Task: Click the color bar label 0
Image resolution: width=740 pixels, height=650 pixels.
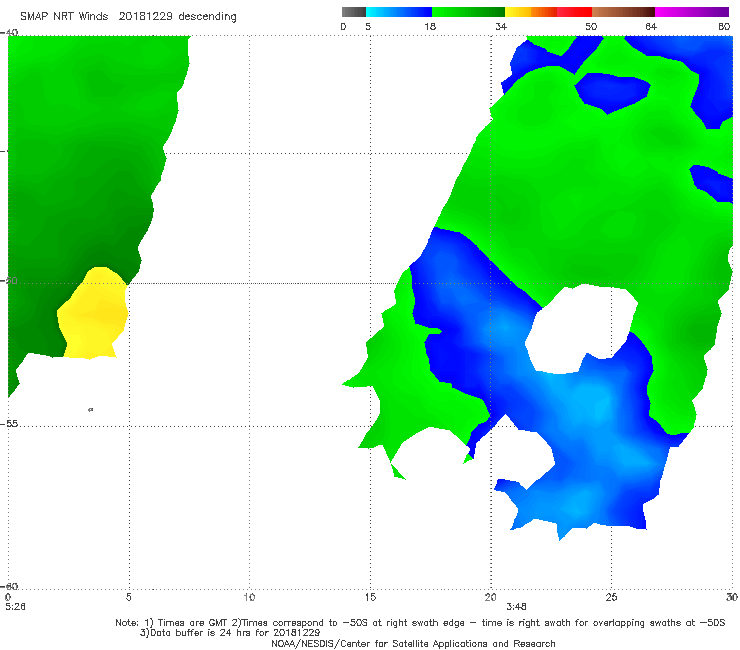Action: pyautogui.click(x=344, y=26)
